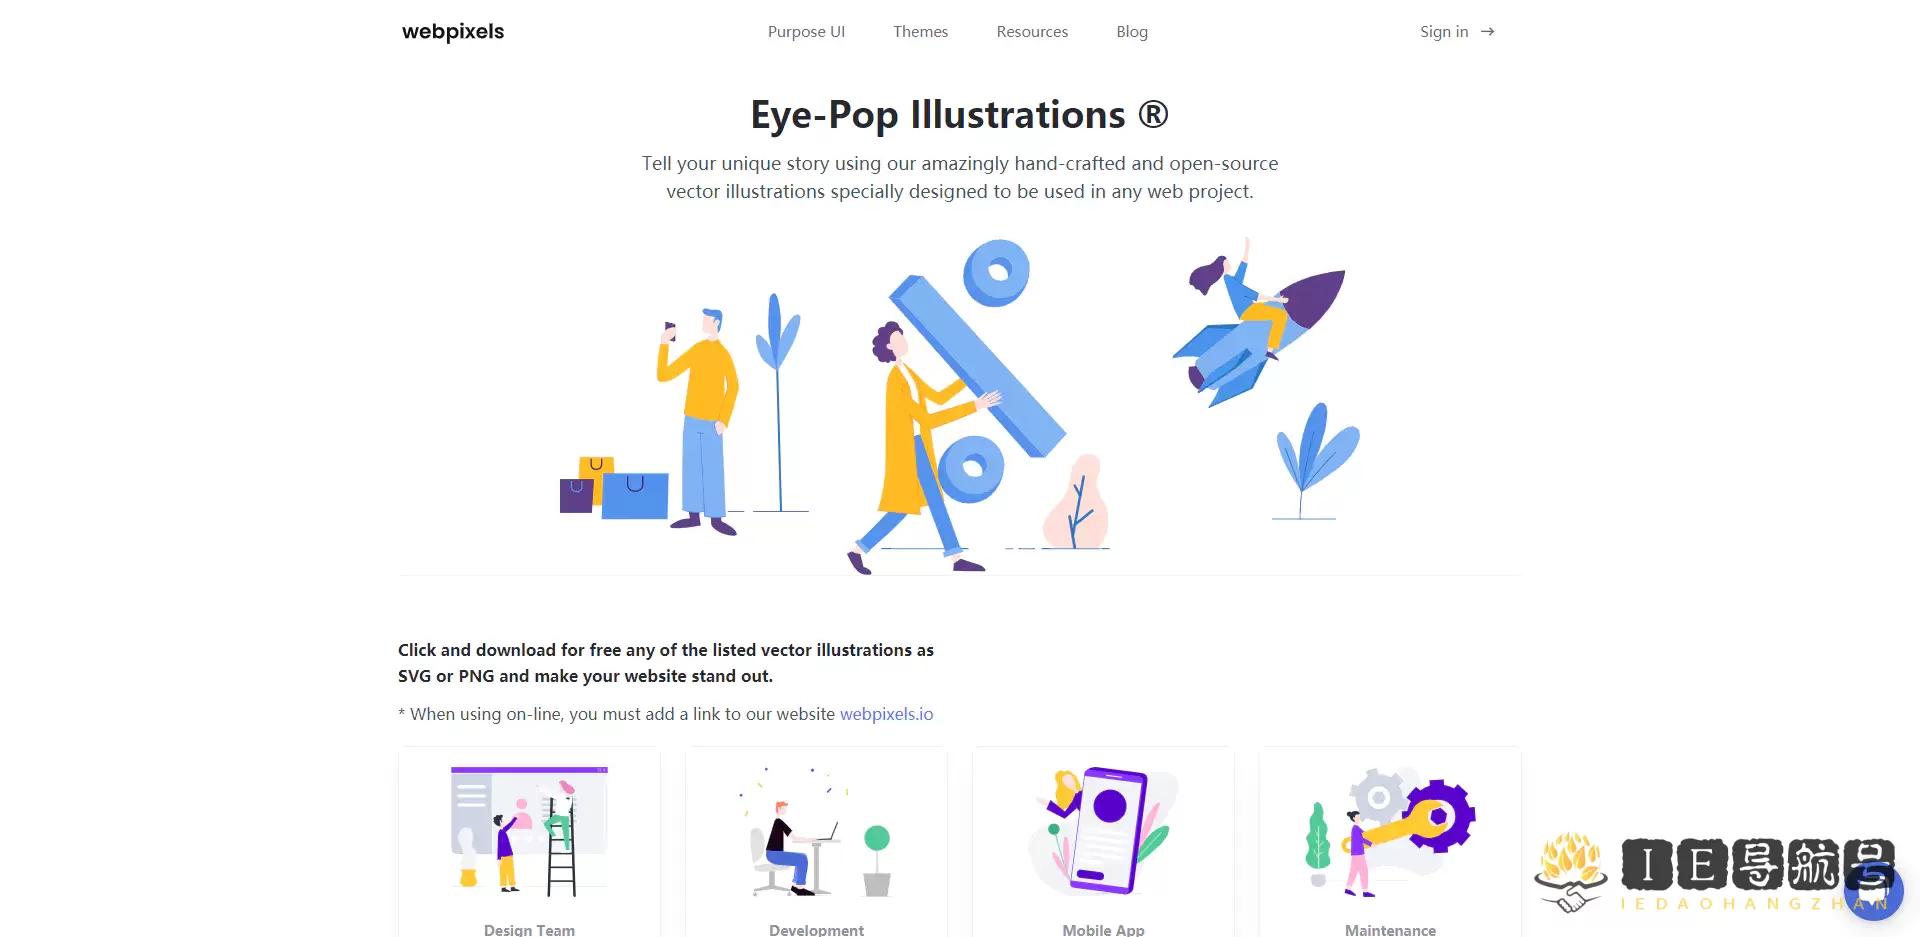The width and height of the screenshot is (1920, 937).
Task: Open the Purpose UI menu item
Action: point(806,32)
